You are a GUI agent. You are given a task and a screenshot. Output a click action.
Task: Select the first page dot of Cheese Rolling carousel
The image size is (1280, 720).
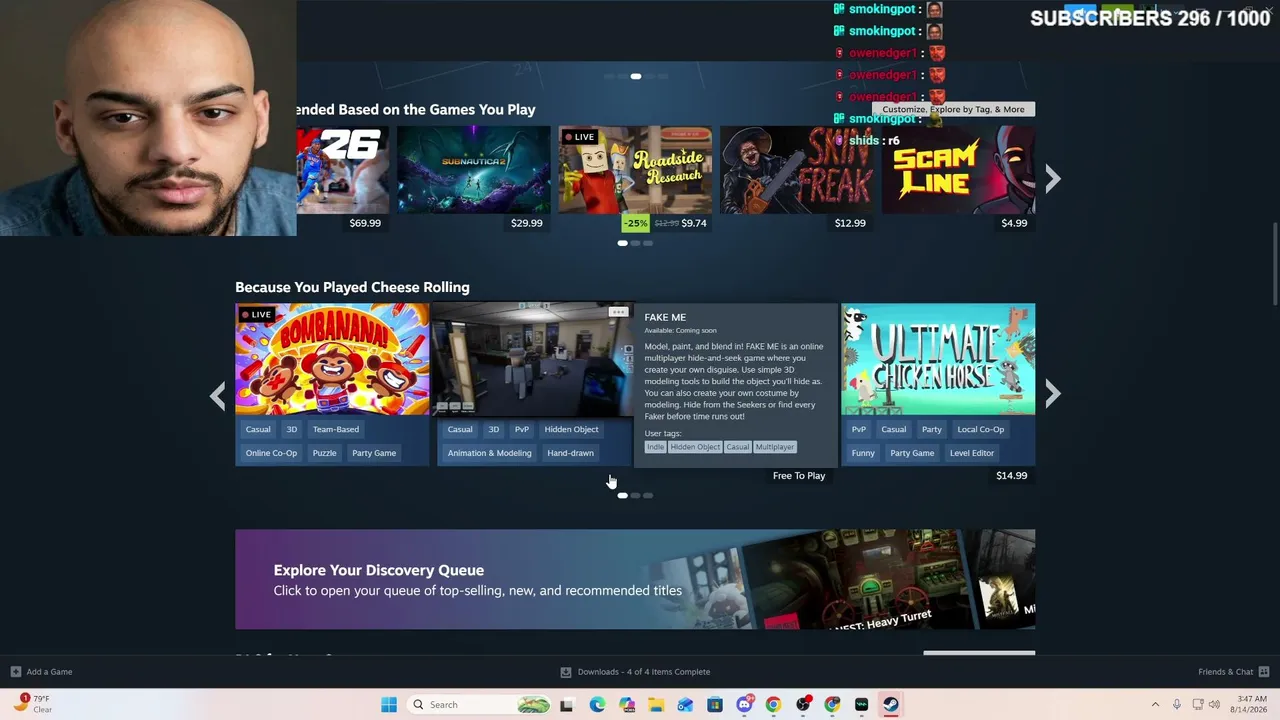622,495
